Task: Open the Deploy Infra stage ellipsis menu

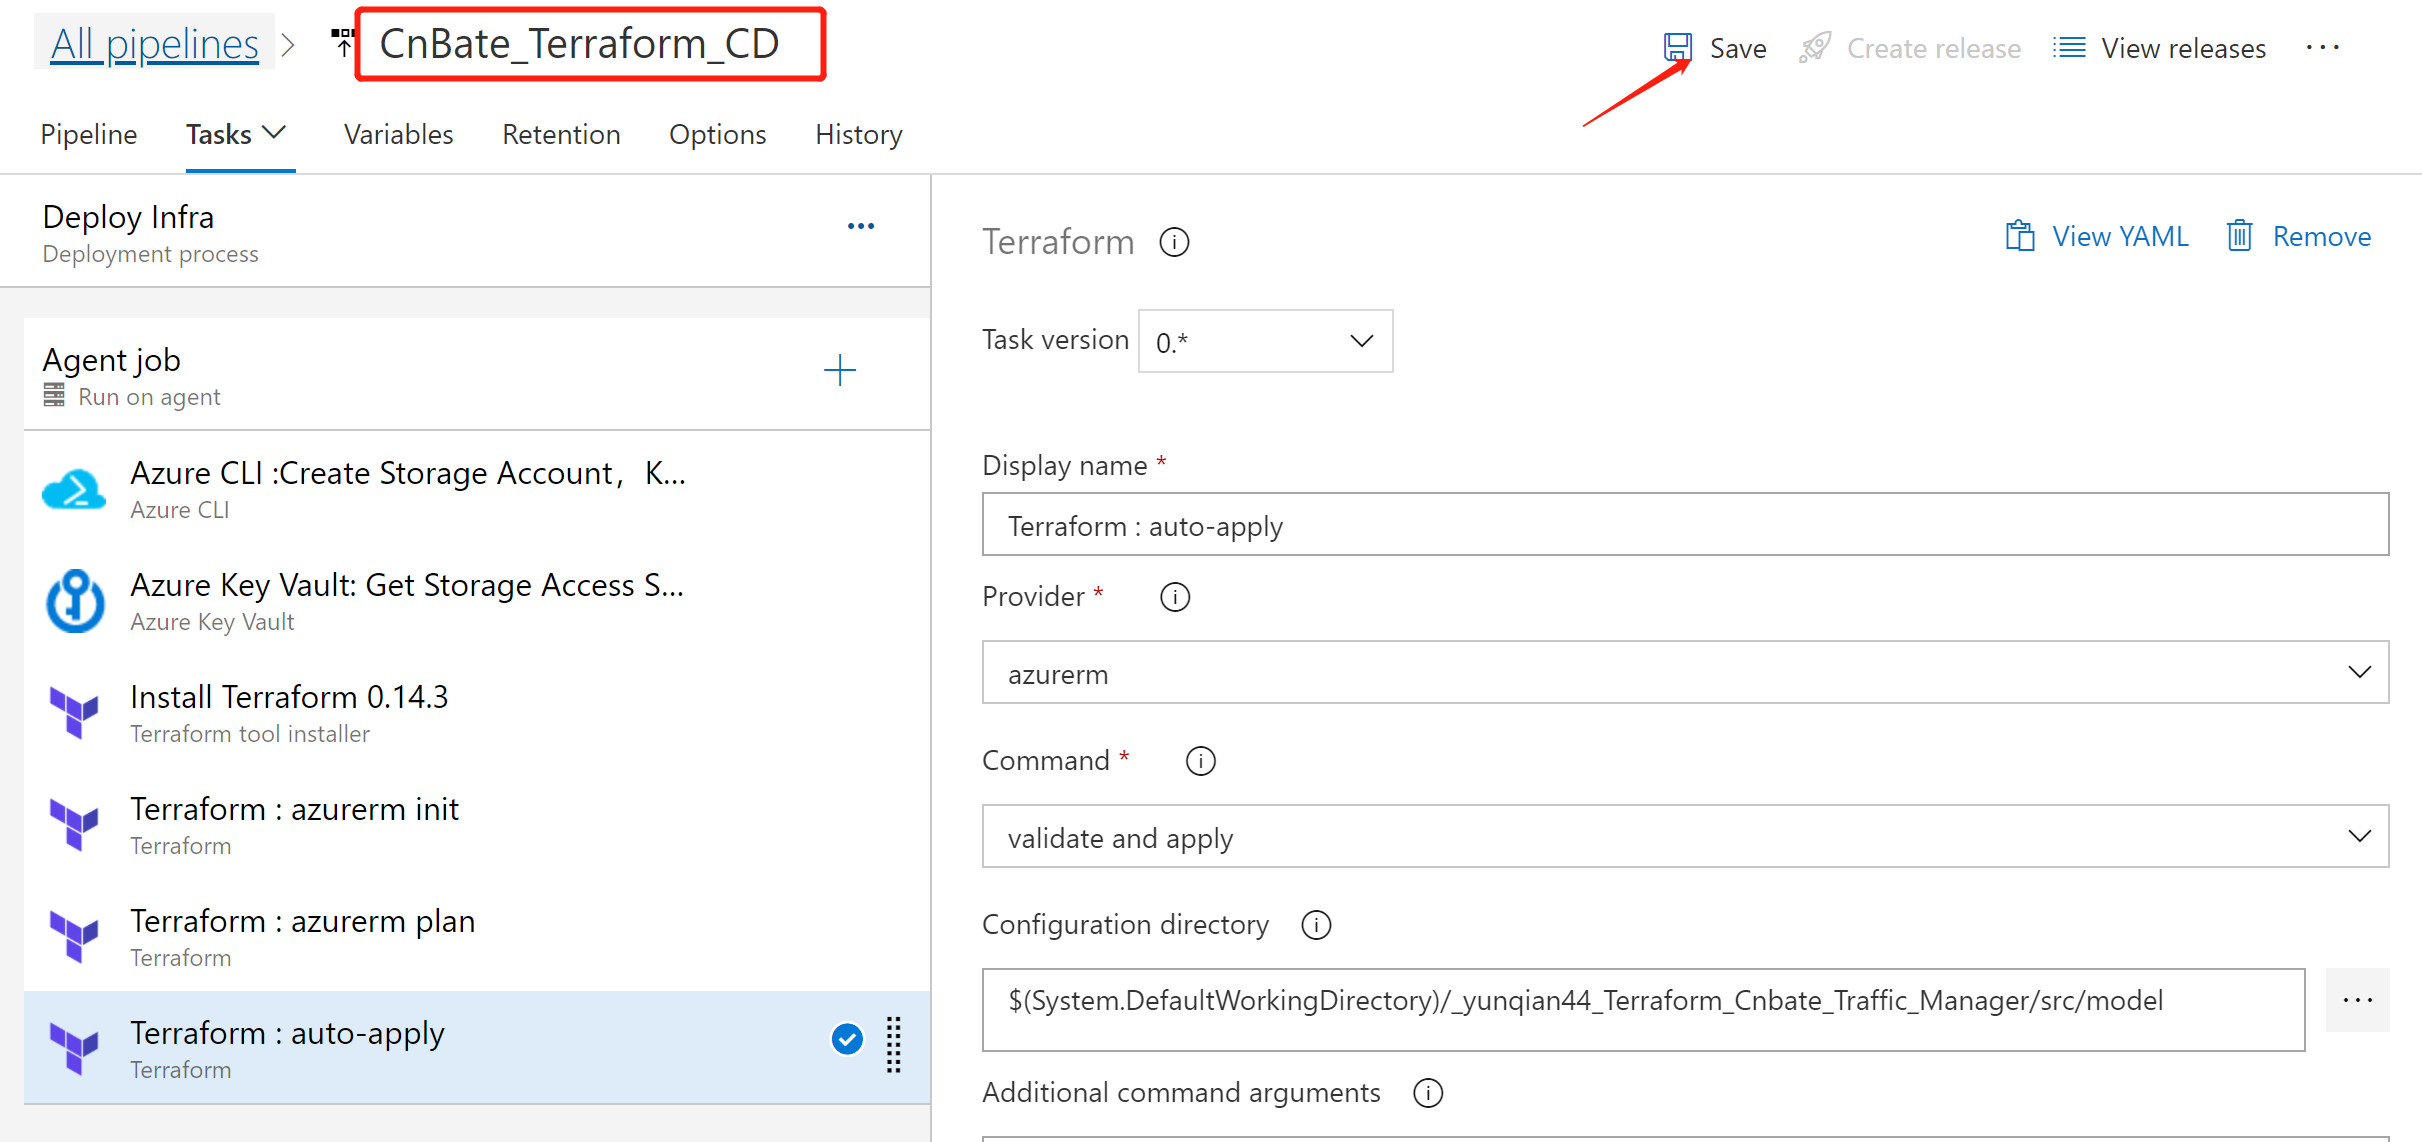Action: pos(861,226)
